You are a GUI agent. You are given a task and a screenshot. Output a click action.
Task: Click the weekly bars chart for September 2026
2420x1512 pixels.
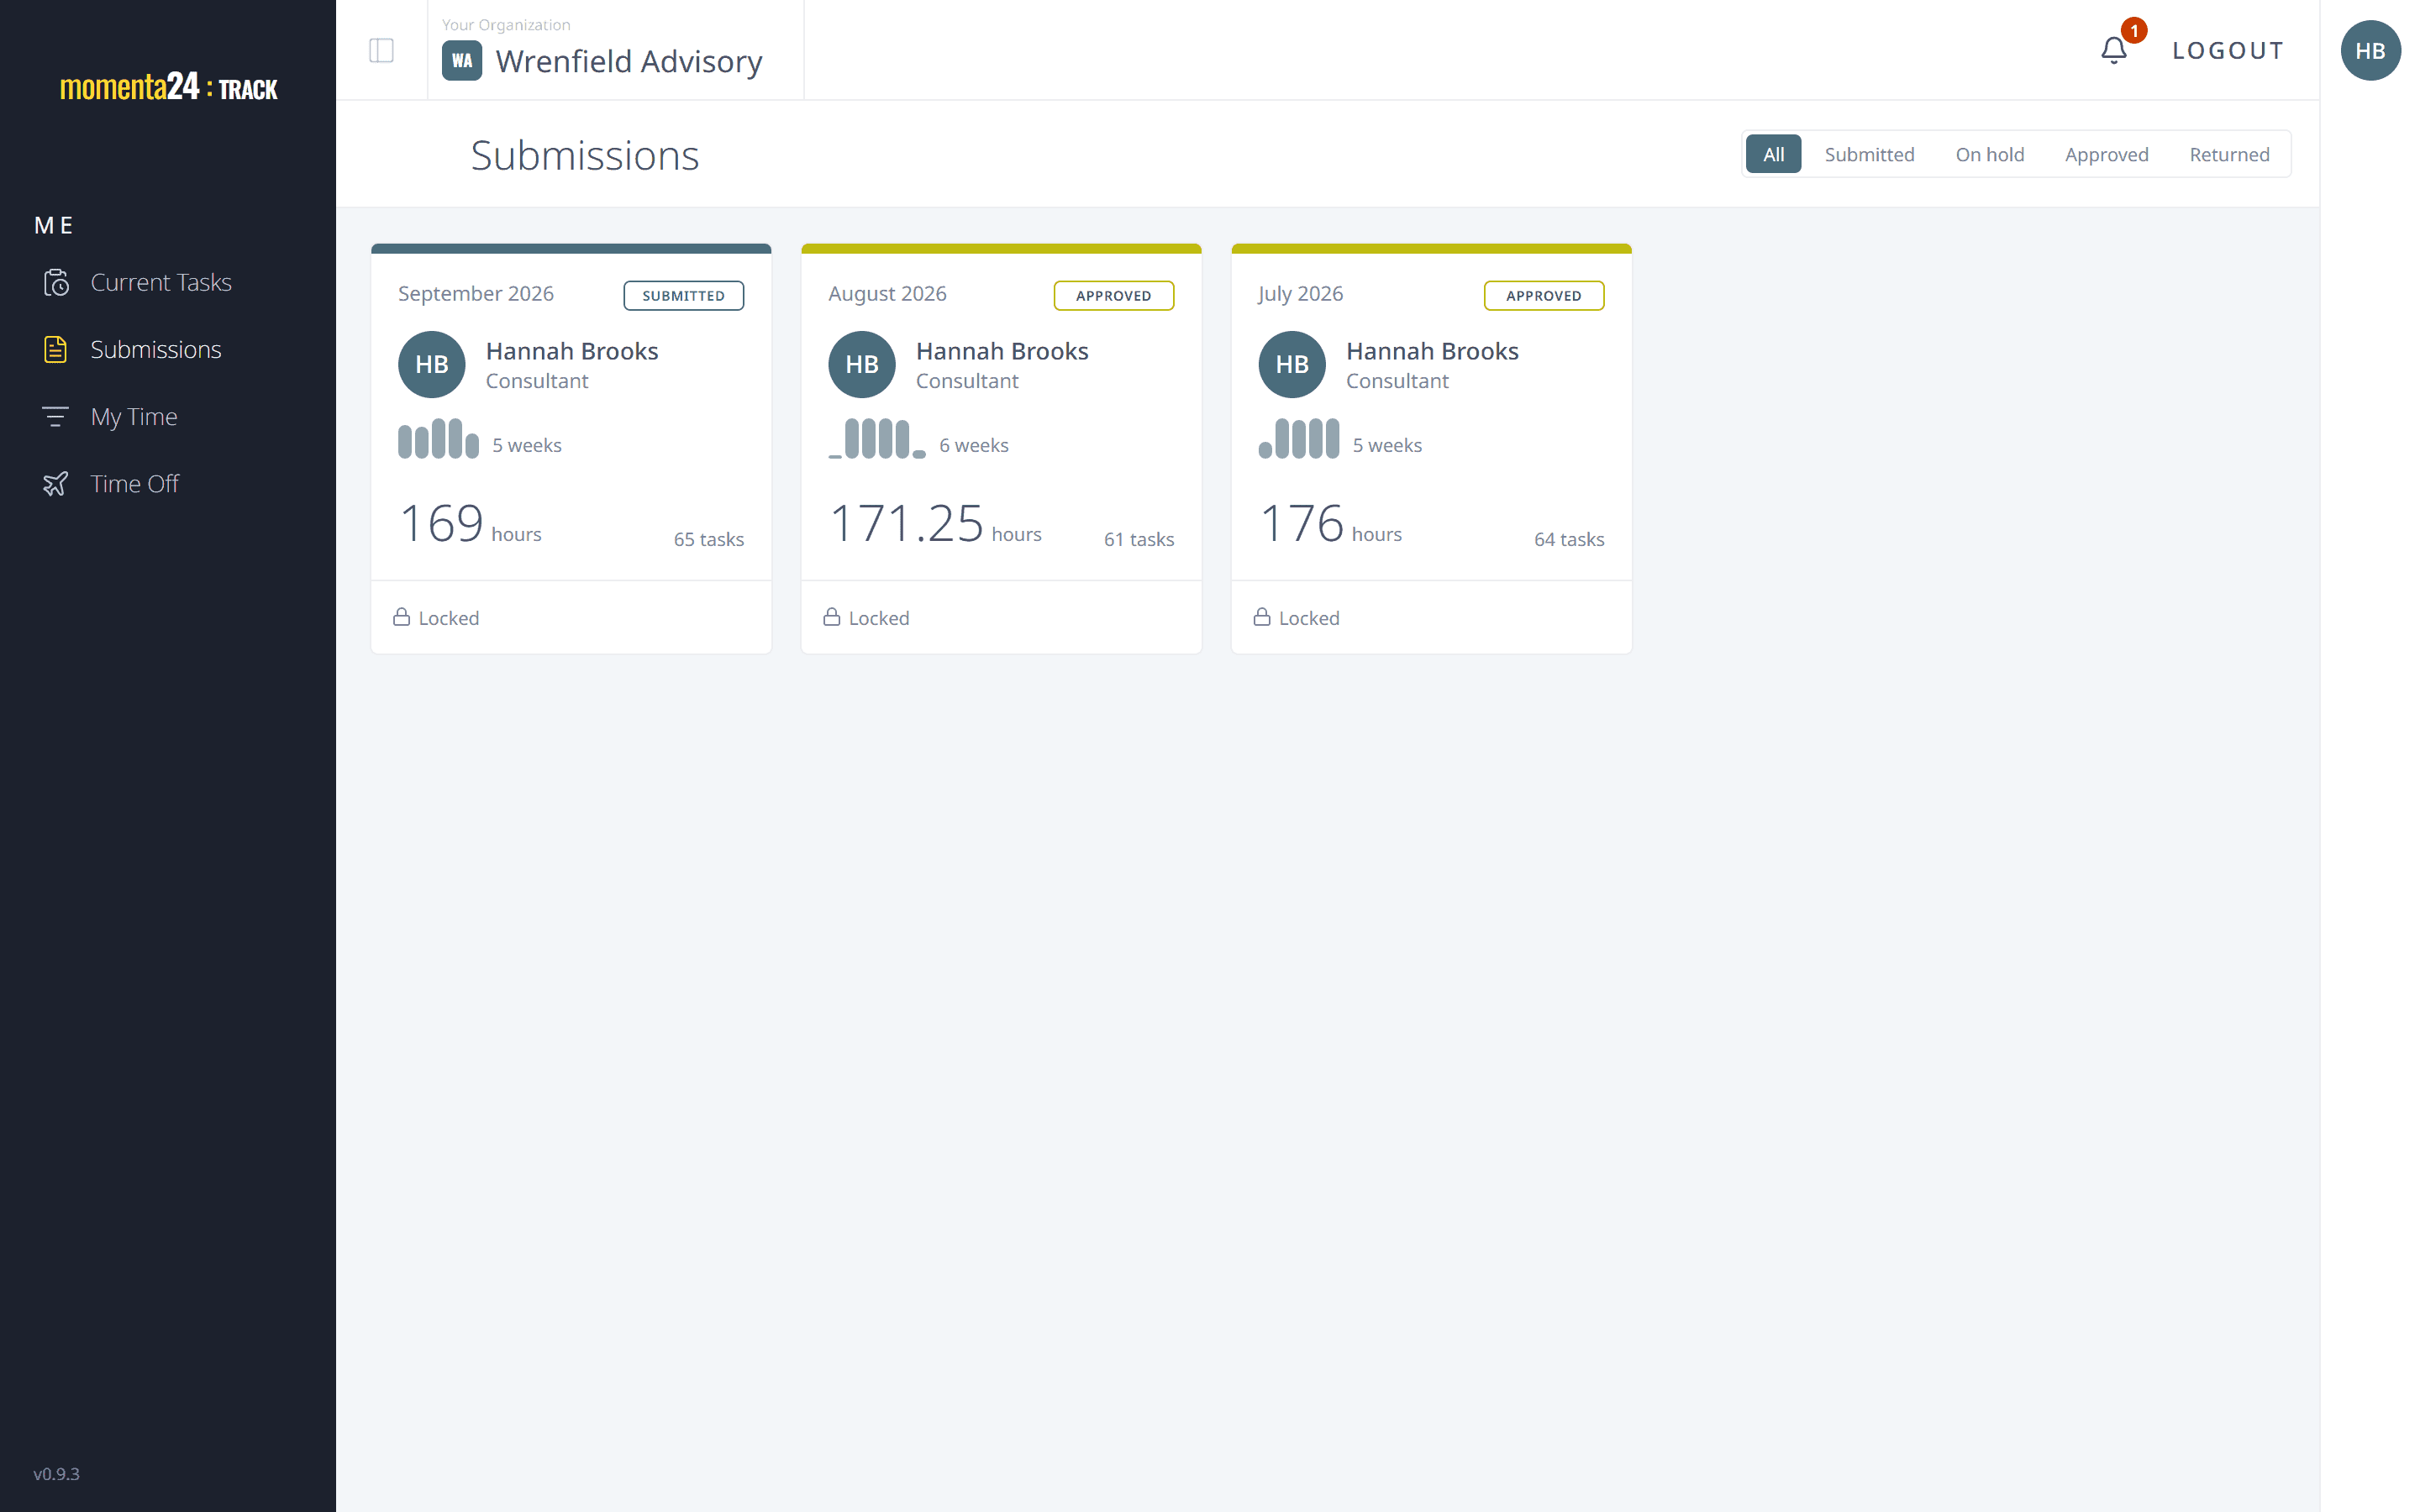tap(438, 439)
